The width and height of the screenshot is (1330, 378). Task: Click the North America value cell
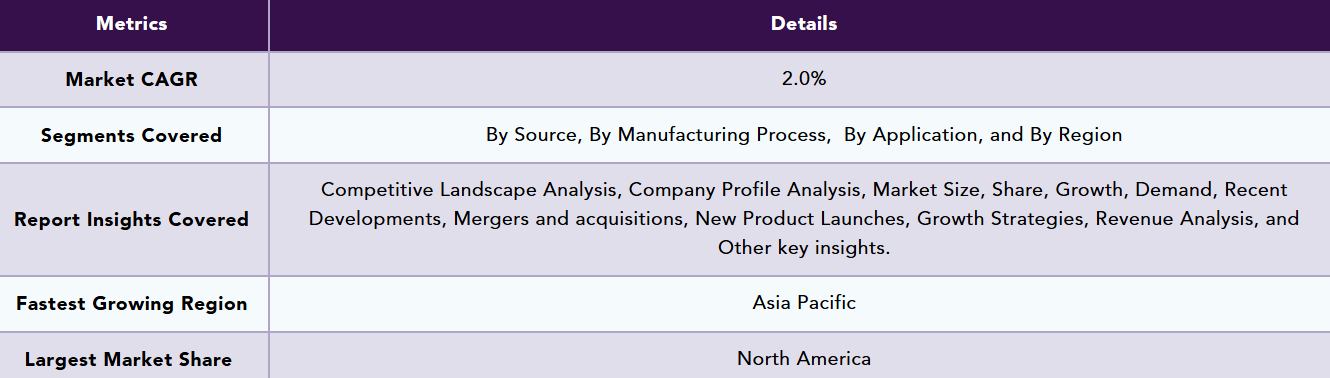click(804, 358)
